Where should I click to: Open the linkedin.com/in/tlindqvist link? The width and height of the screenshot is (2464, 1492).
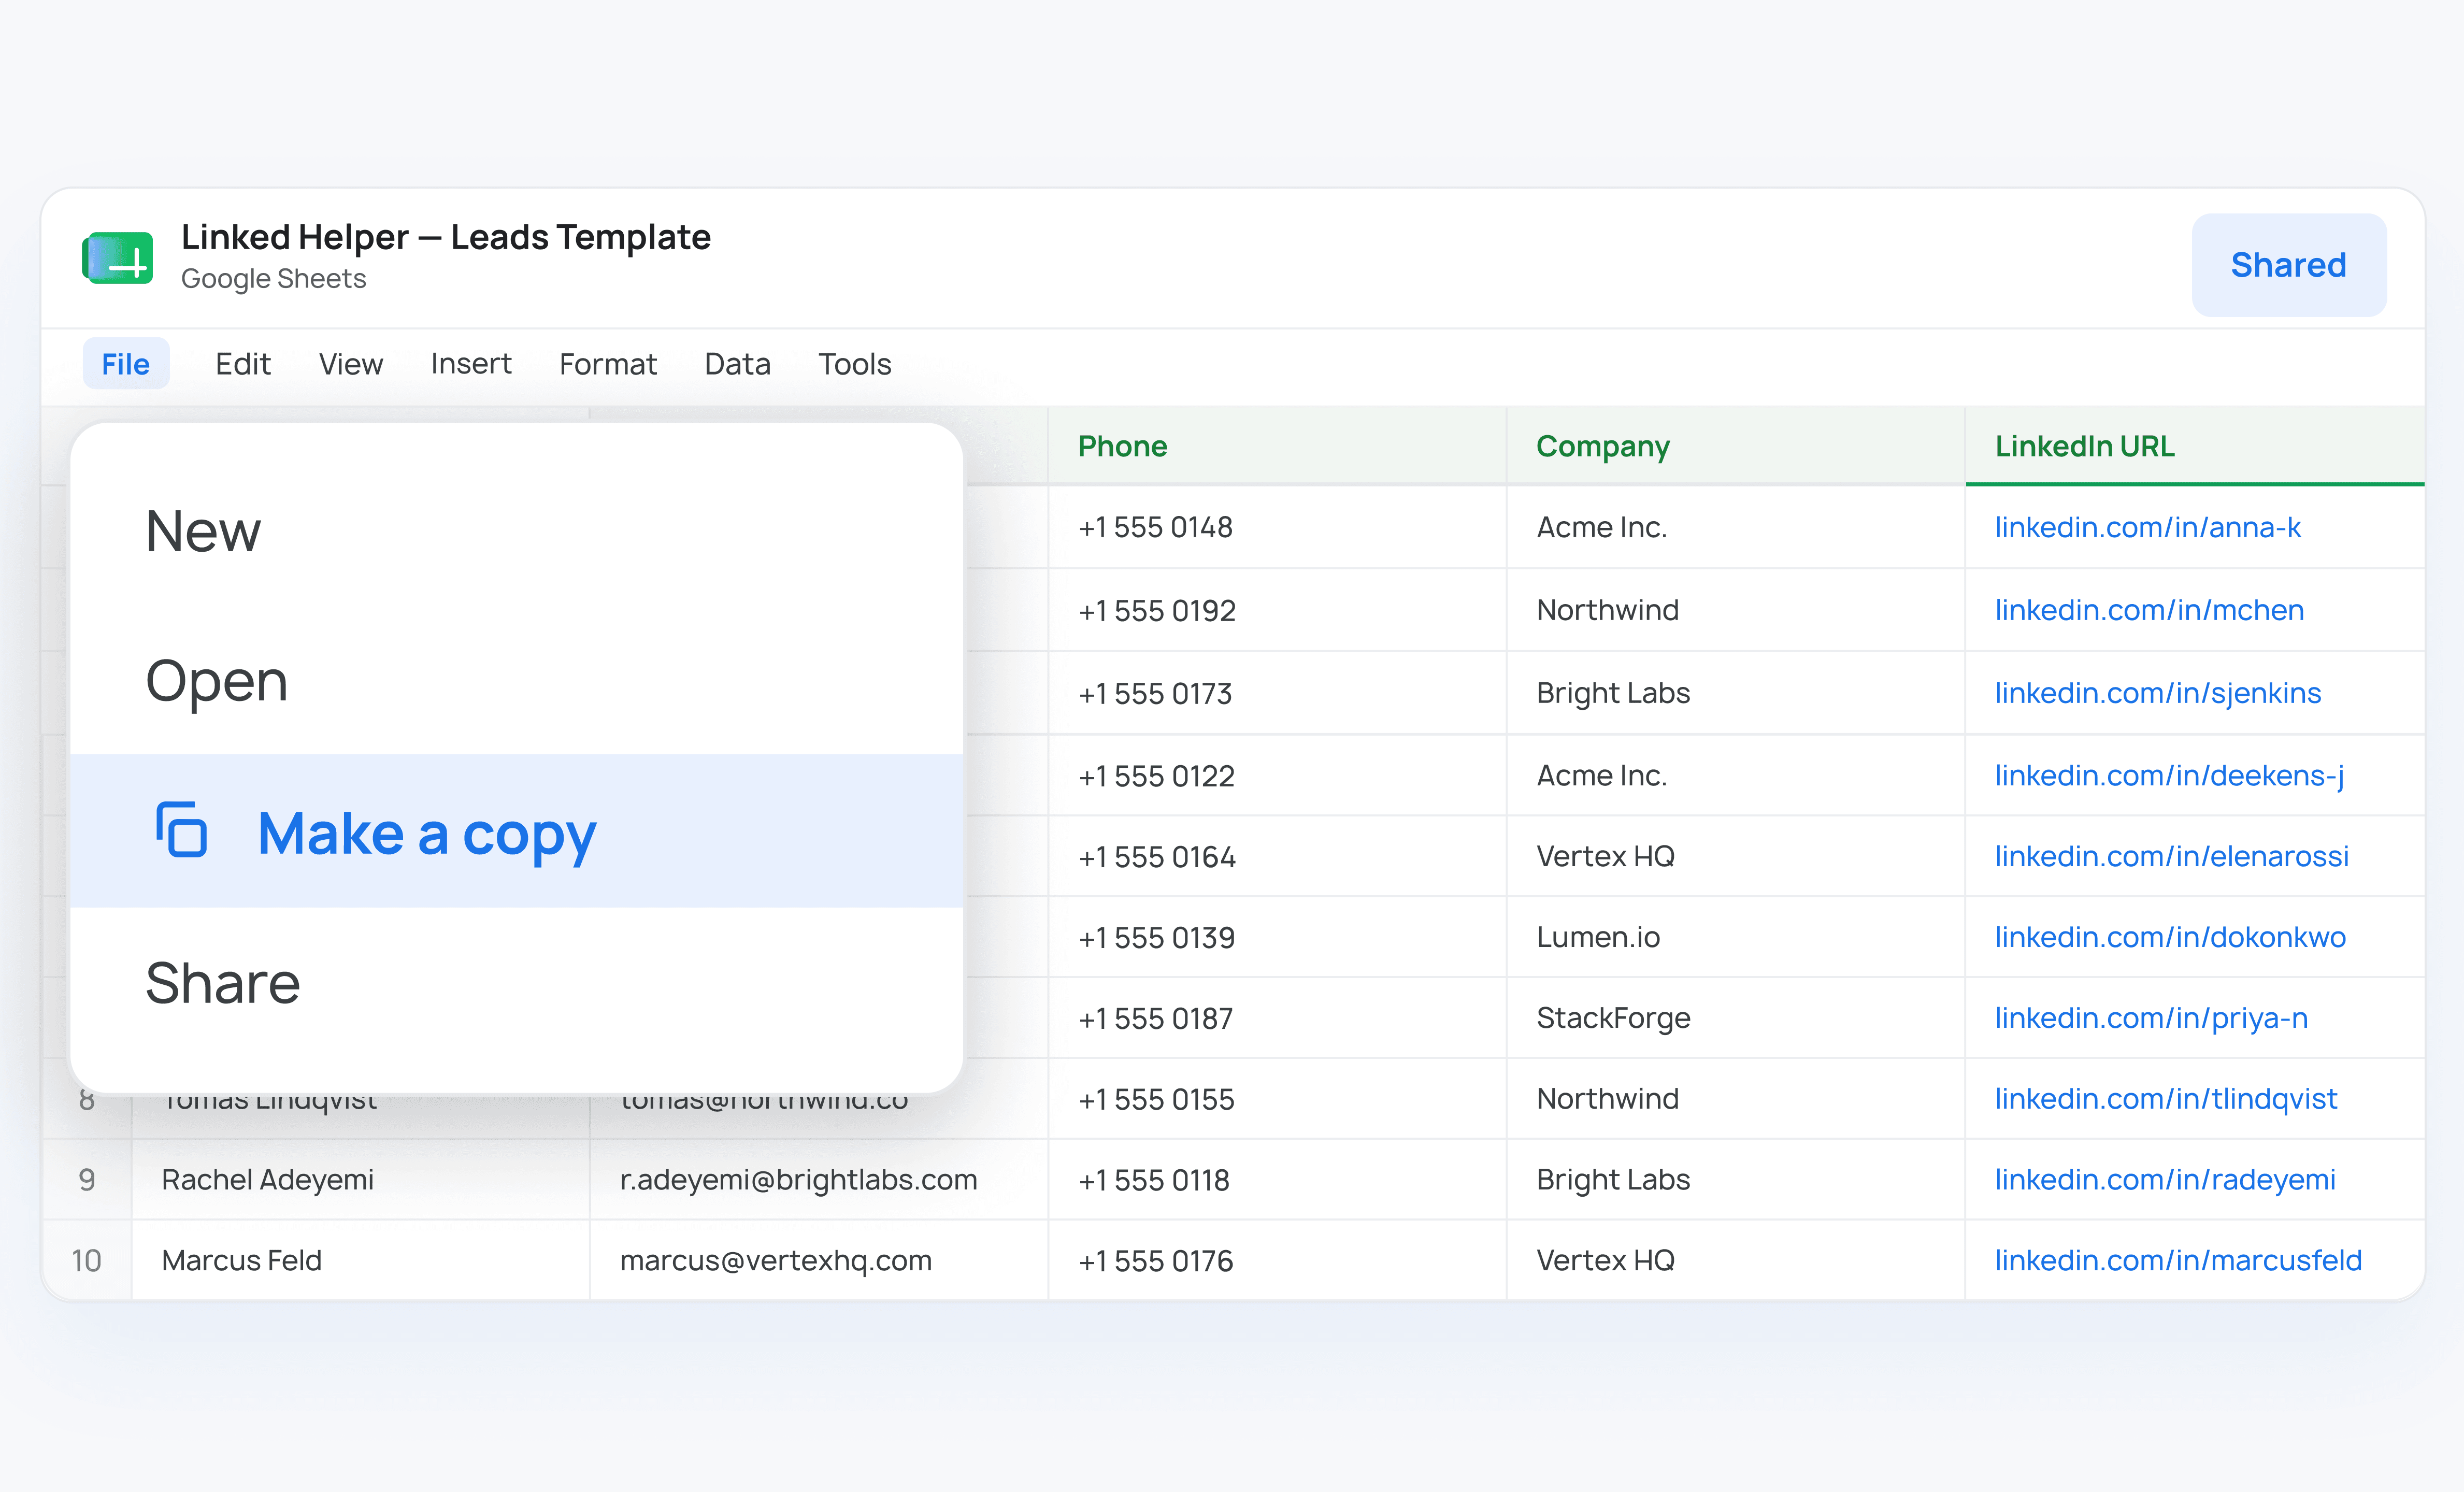2166,1100
